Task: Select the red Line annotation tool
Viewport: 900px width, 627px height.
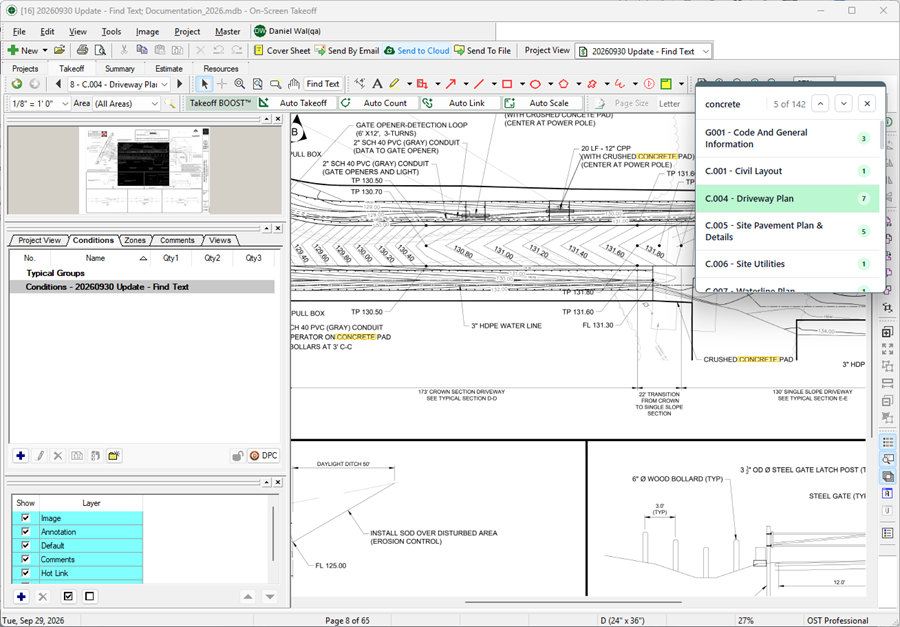Action: (x=479, y=84)
